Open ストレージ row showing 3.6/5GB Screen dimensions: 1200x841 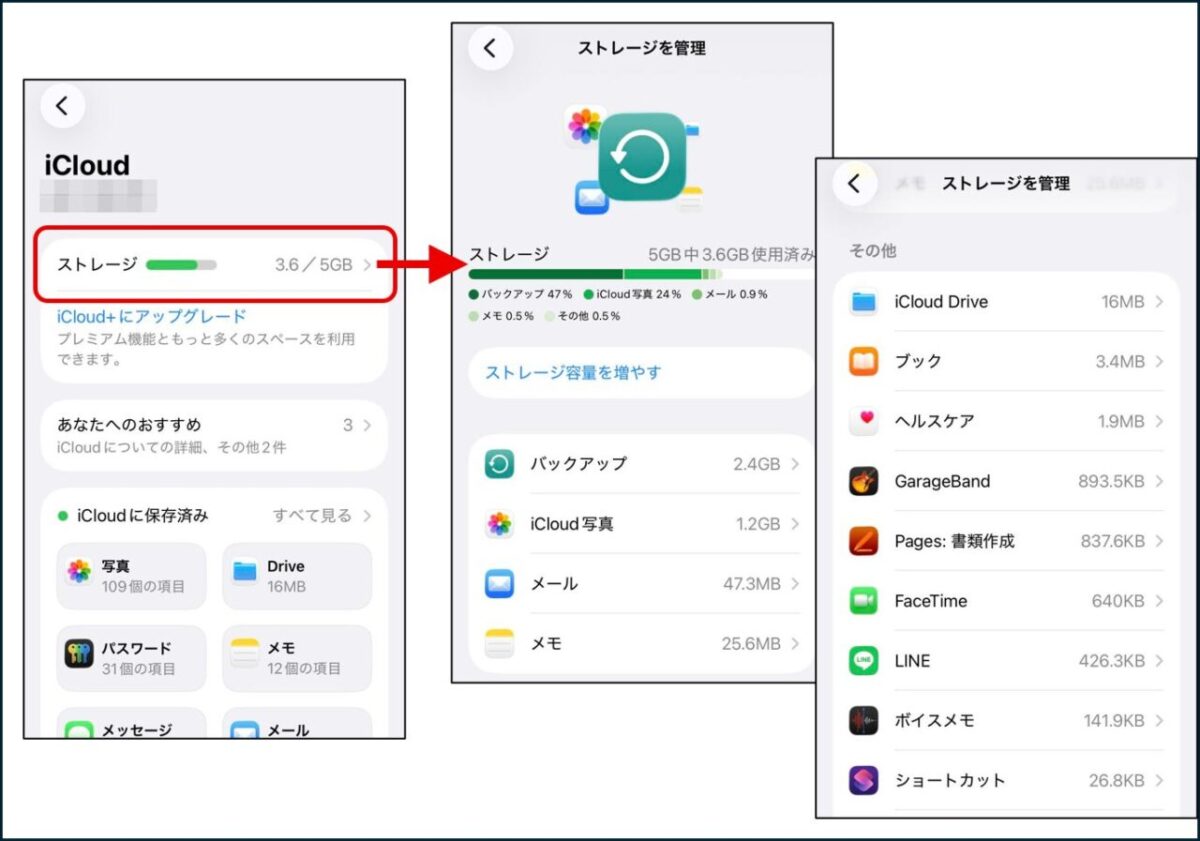[215, 265]
